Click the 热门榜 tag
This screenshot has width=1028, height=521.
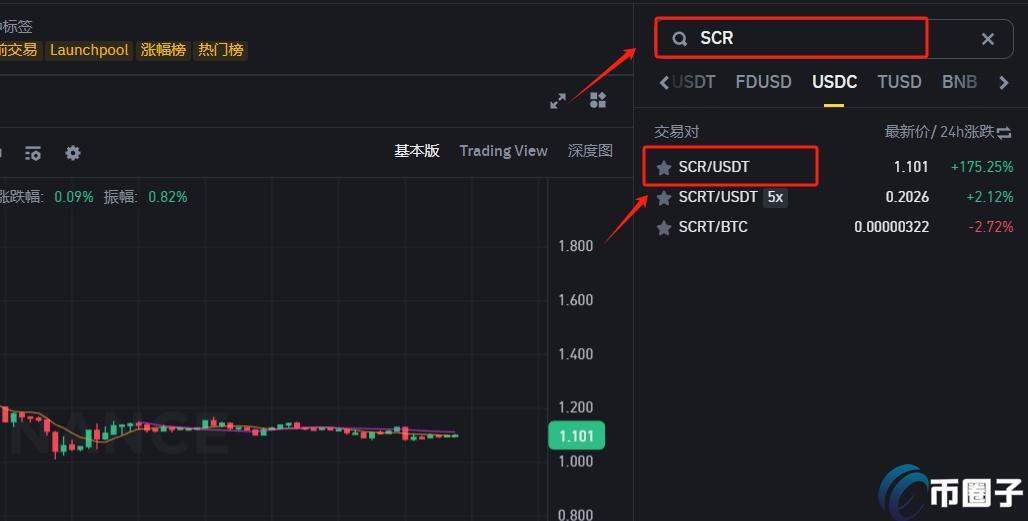point(221,50)
